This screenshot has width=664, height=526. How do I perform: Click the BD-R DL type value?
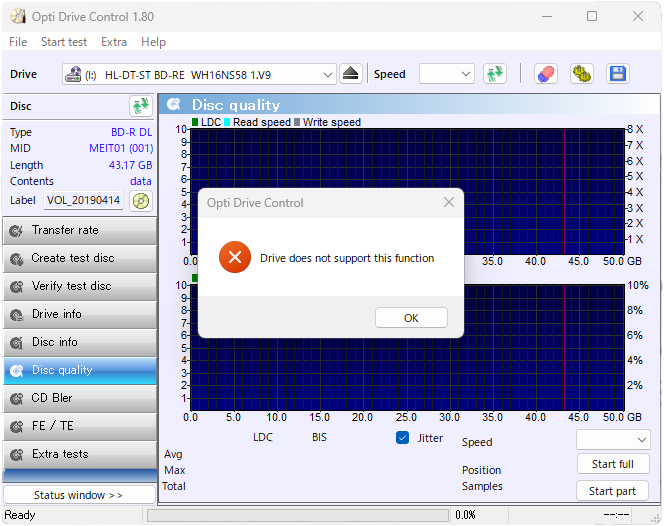(x=131, y=132)
